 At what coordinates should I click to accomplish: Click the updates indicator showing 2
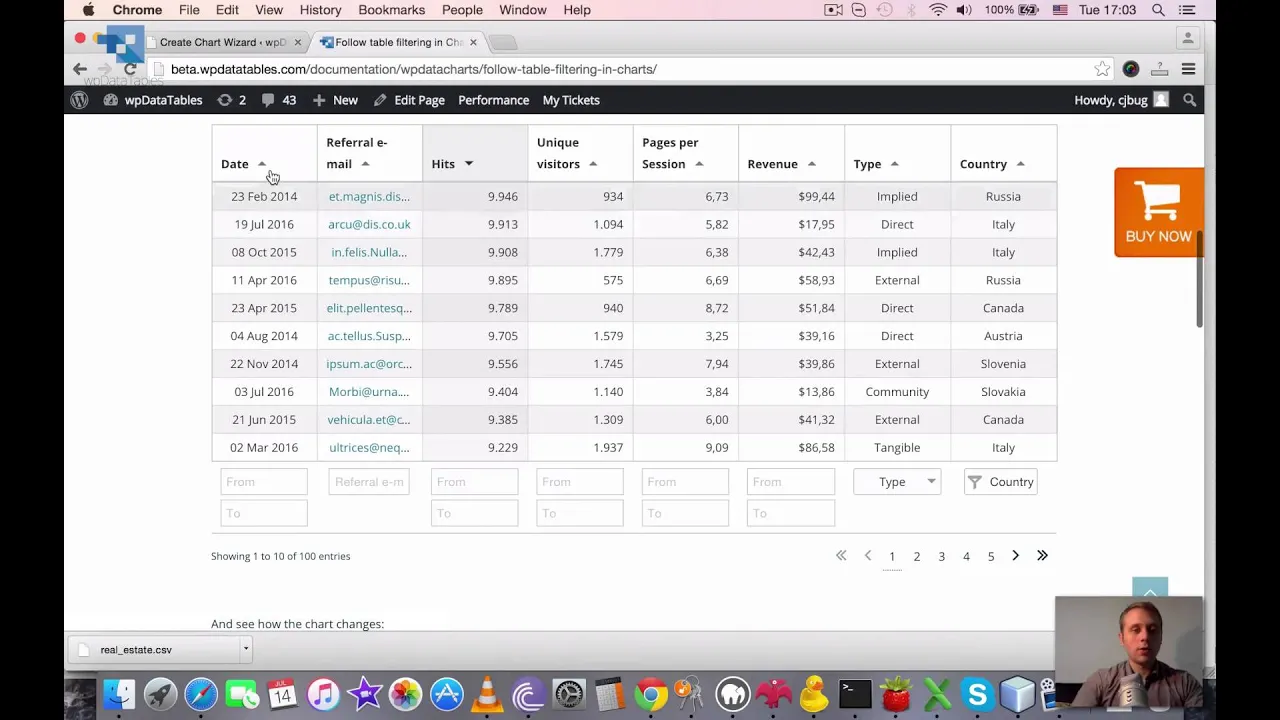232,100
